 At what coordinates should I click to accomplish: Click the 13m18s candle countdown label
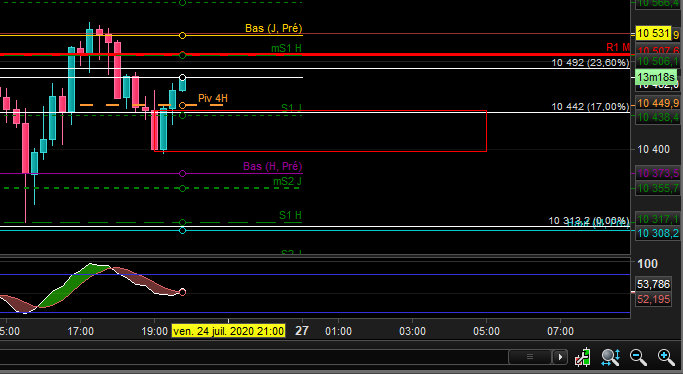pos(656,77)
